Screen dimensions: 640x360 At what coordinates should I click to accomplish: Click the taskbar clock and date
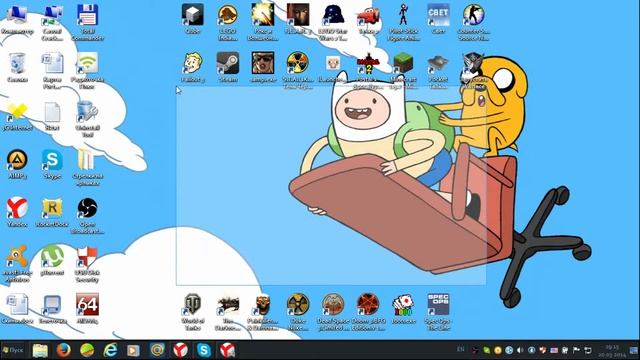point(612,351)
